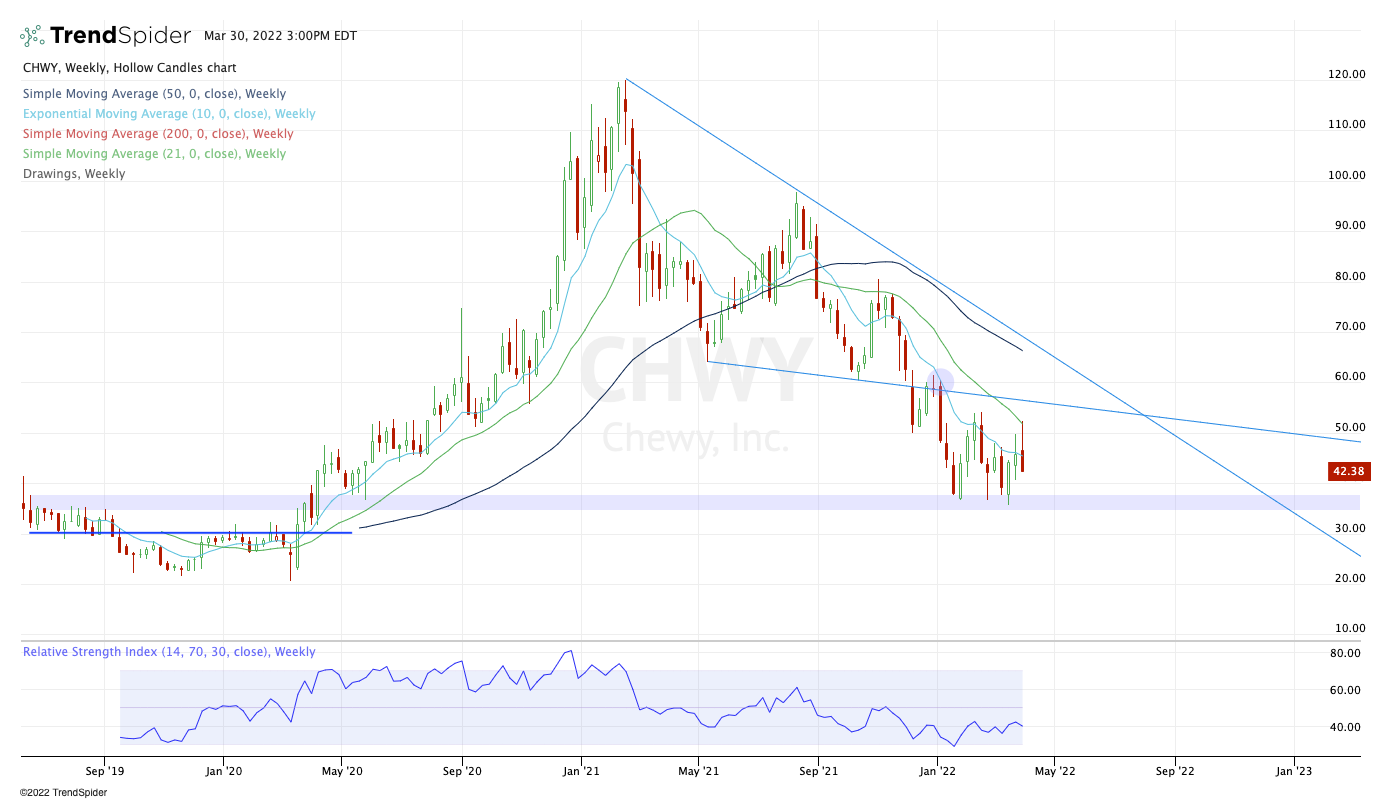The width and height of the screenshot is (1391, 802).
Task: Click the Relative Strength Index indicator label
Action: click(x=169, y=652)
